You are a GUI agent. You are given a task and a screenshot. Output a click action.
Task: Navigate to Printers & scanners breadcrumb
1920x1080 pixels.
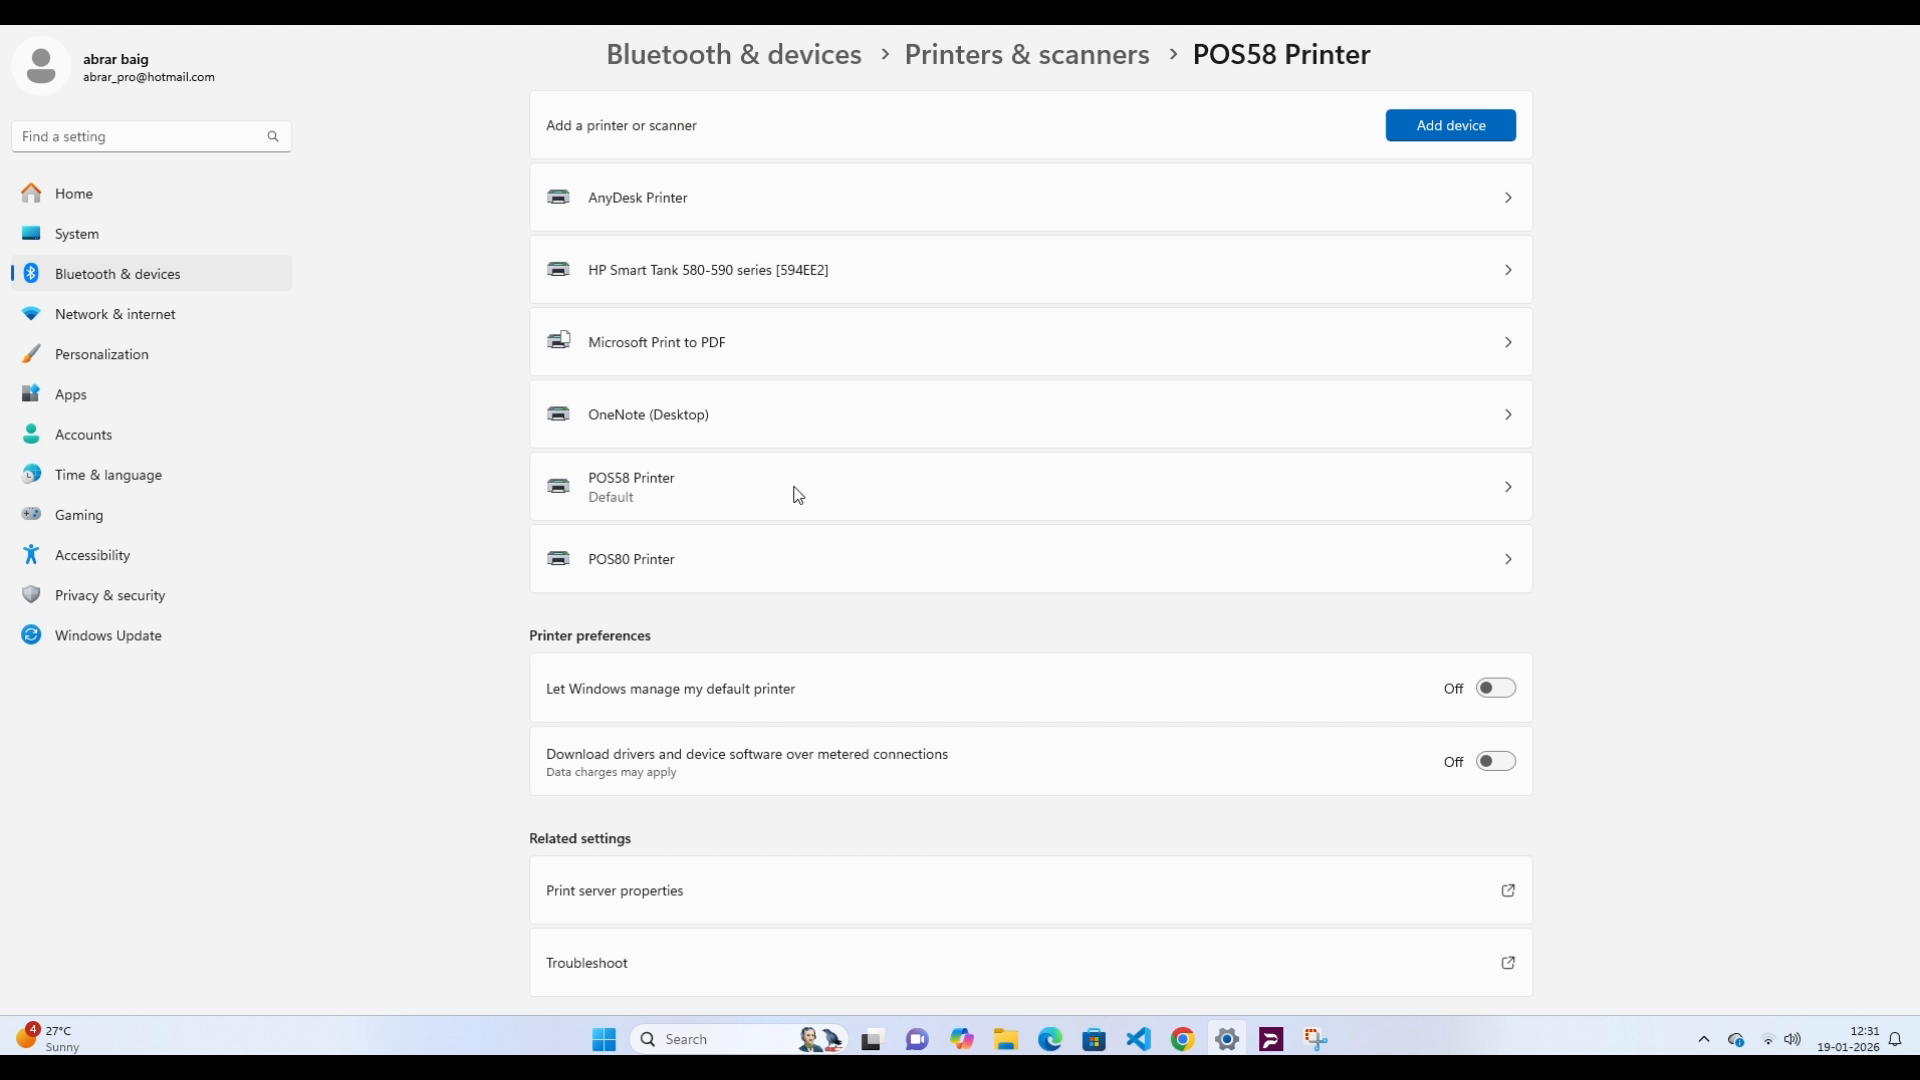tap(1026, 54)
